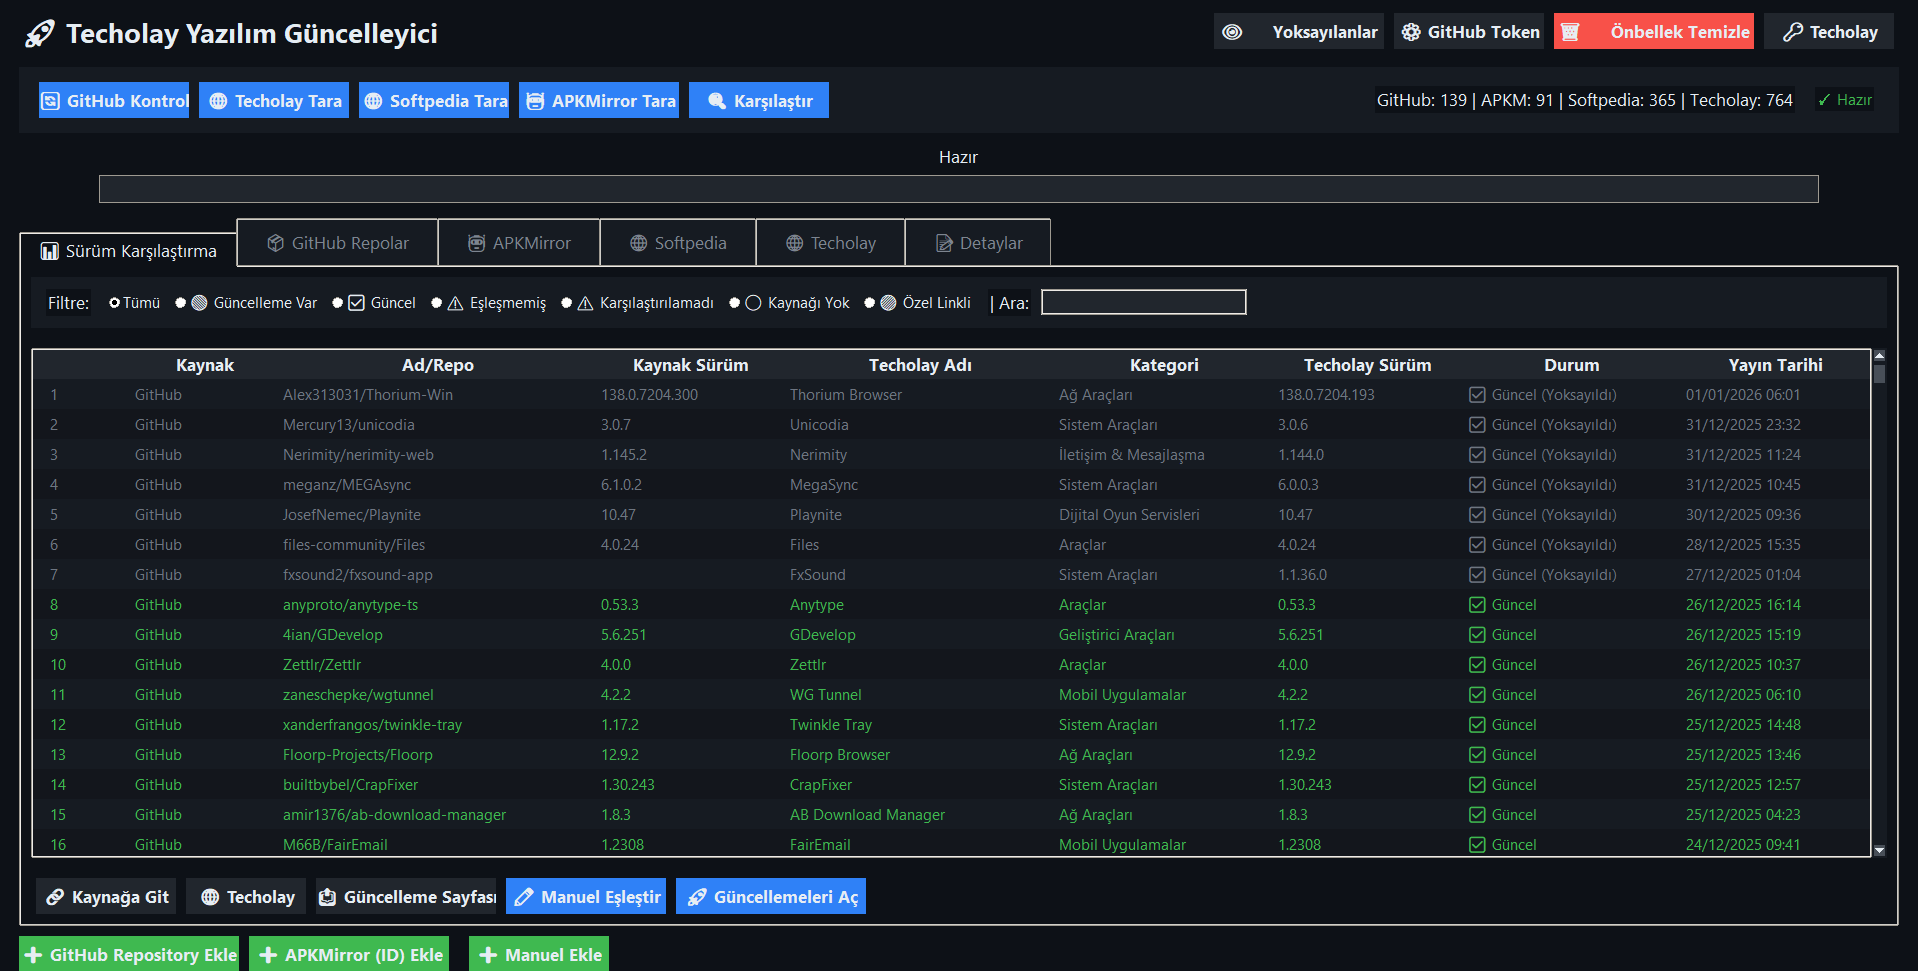The image size is (1918, 971).
Task: Select the Tümü filter radio button
Action: click(115, 303)
